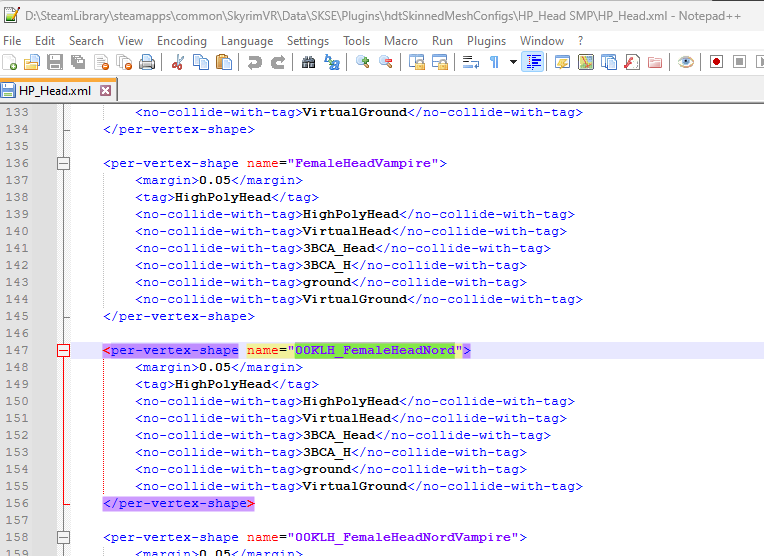Show the Document Map panel icon

tap(586, 62)
